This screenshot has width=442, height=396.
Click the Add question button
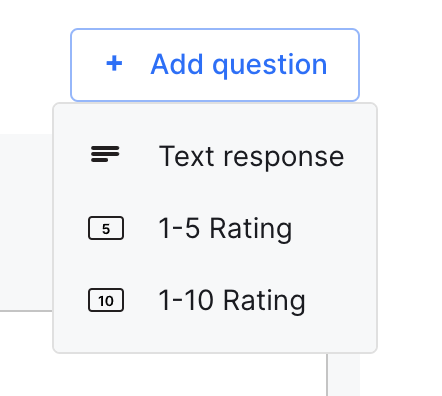(215, 65)
